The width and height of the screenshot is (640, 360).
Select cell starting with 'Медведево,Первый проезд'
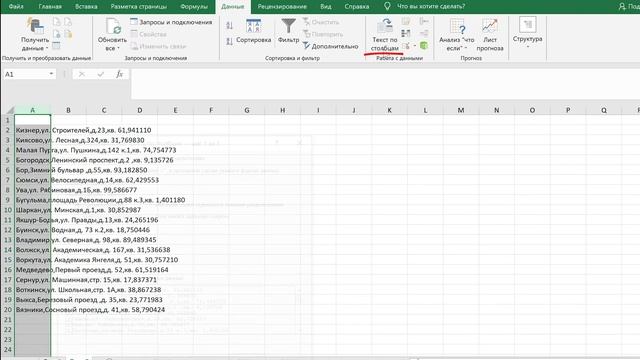pos(33,270)
